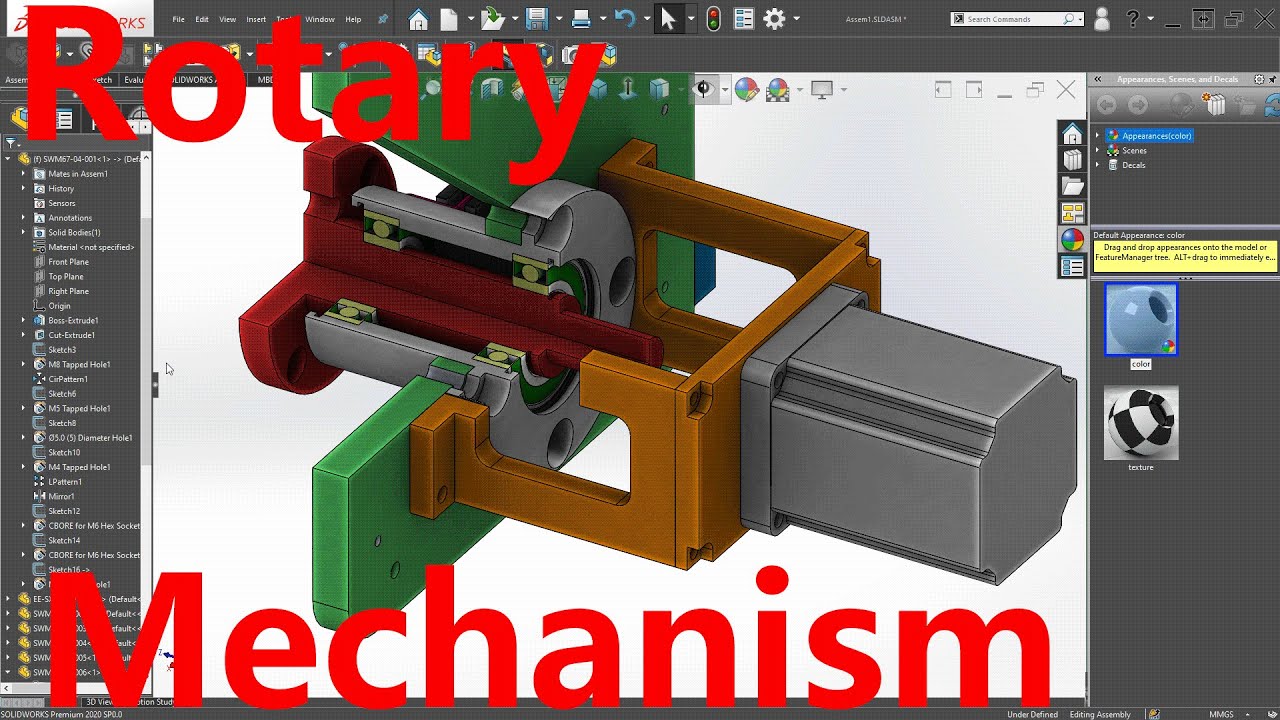Expand the Scenes tree node
The width and height of the screenshot is (1280, 720).
coord(1097,151)
